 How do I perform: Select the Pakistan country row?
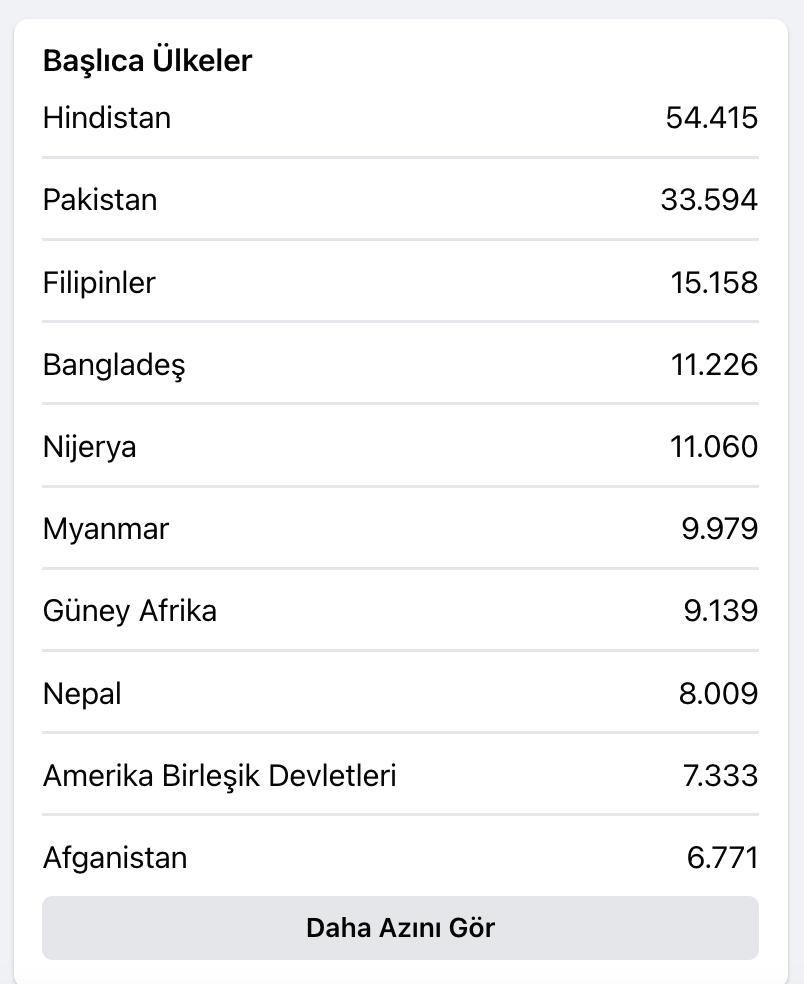coord(400,200)
